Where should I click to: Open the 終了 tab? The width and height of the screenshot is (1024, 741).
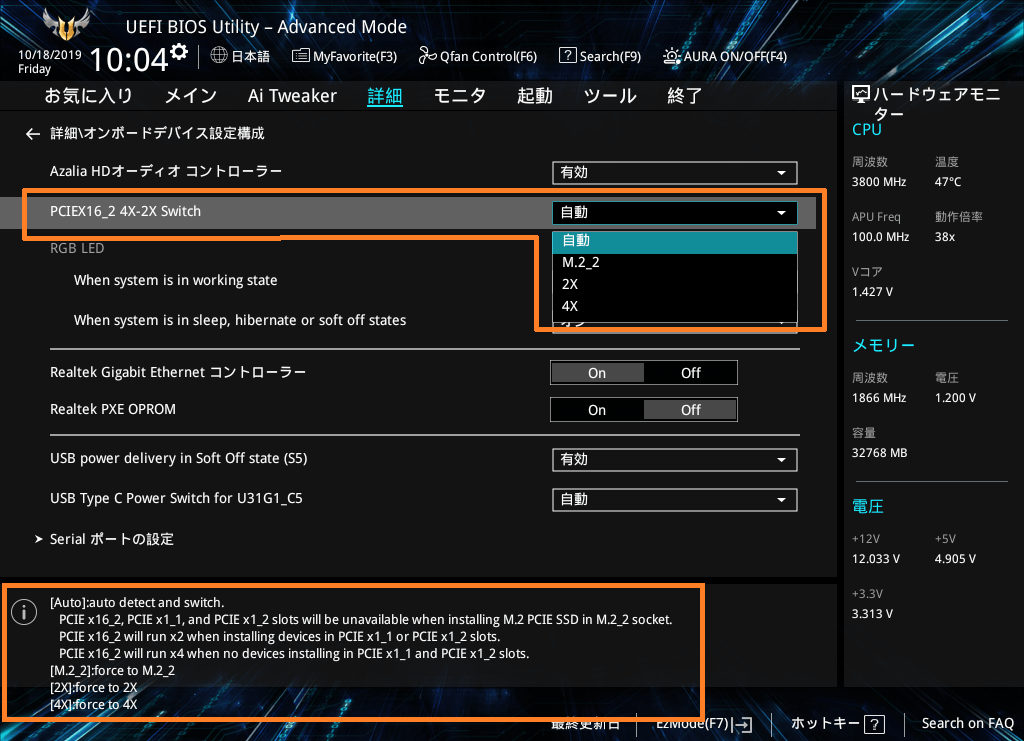[684, 96]
